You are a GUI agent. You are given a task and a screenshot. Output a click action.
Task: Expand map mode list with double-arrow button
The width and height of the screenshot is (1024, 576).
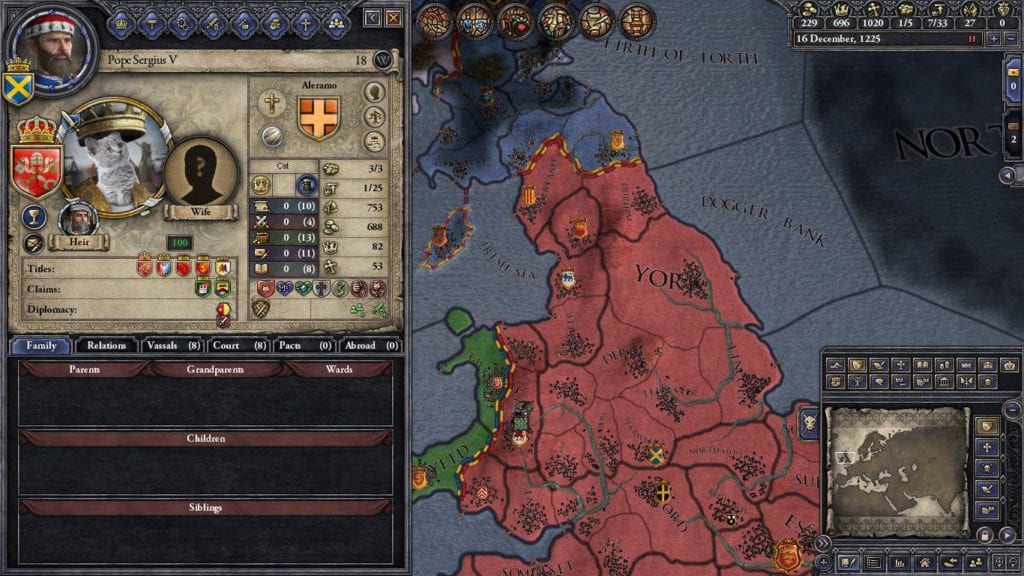click(822, 543)
